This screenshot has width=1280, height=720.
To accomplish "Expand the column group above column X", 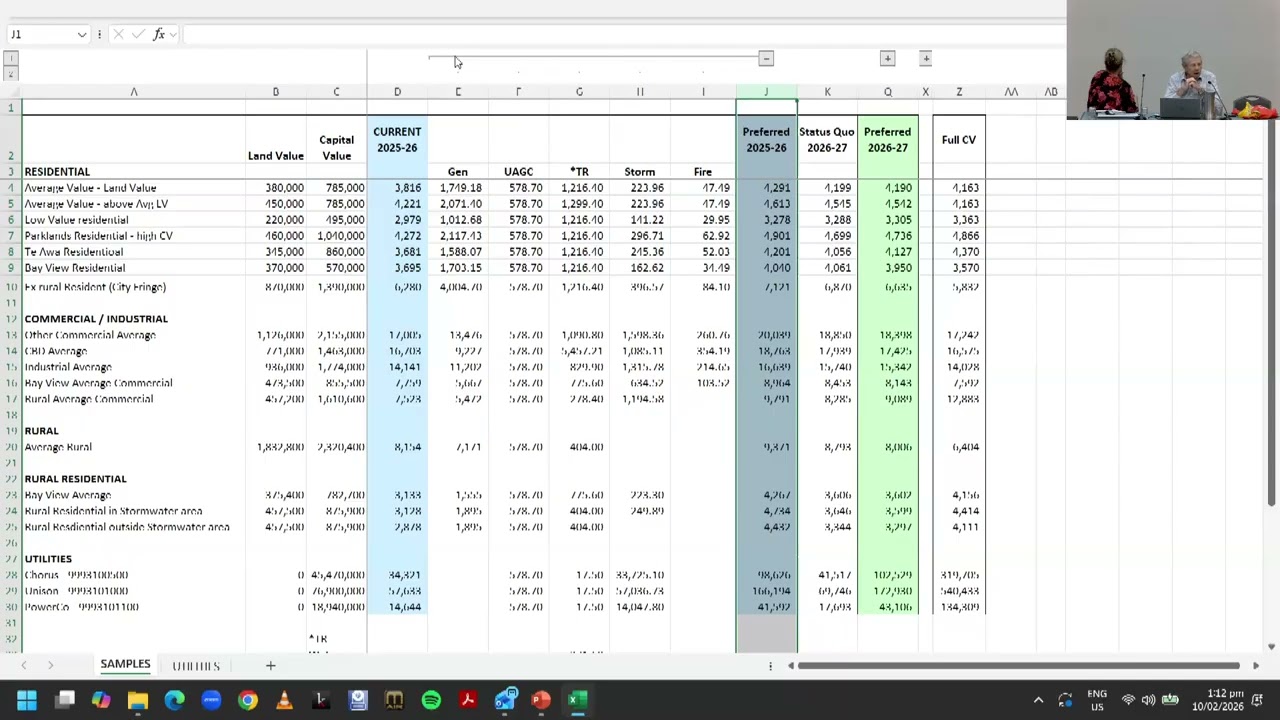I will coord(926,59).
